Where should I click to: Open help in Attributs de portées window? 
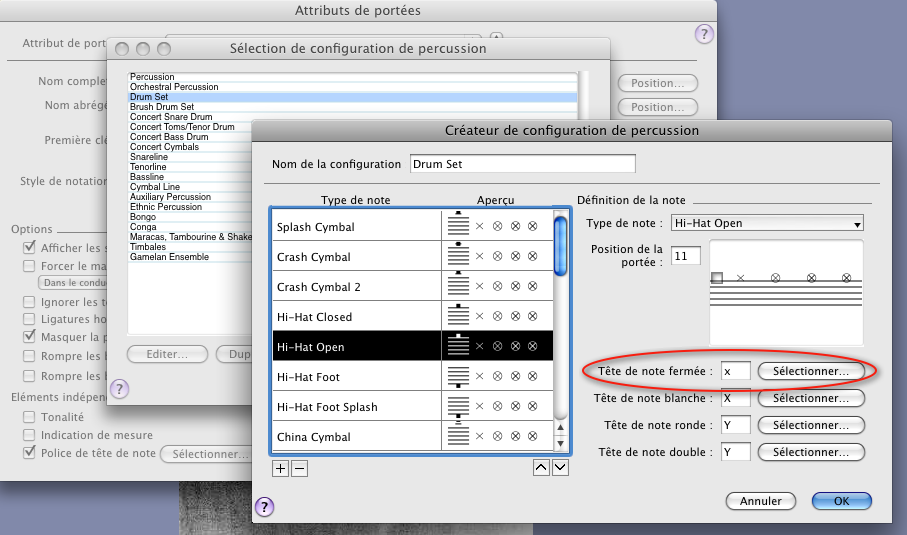pos(703,35)
